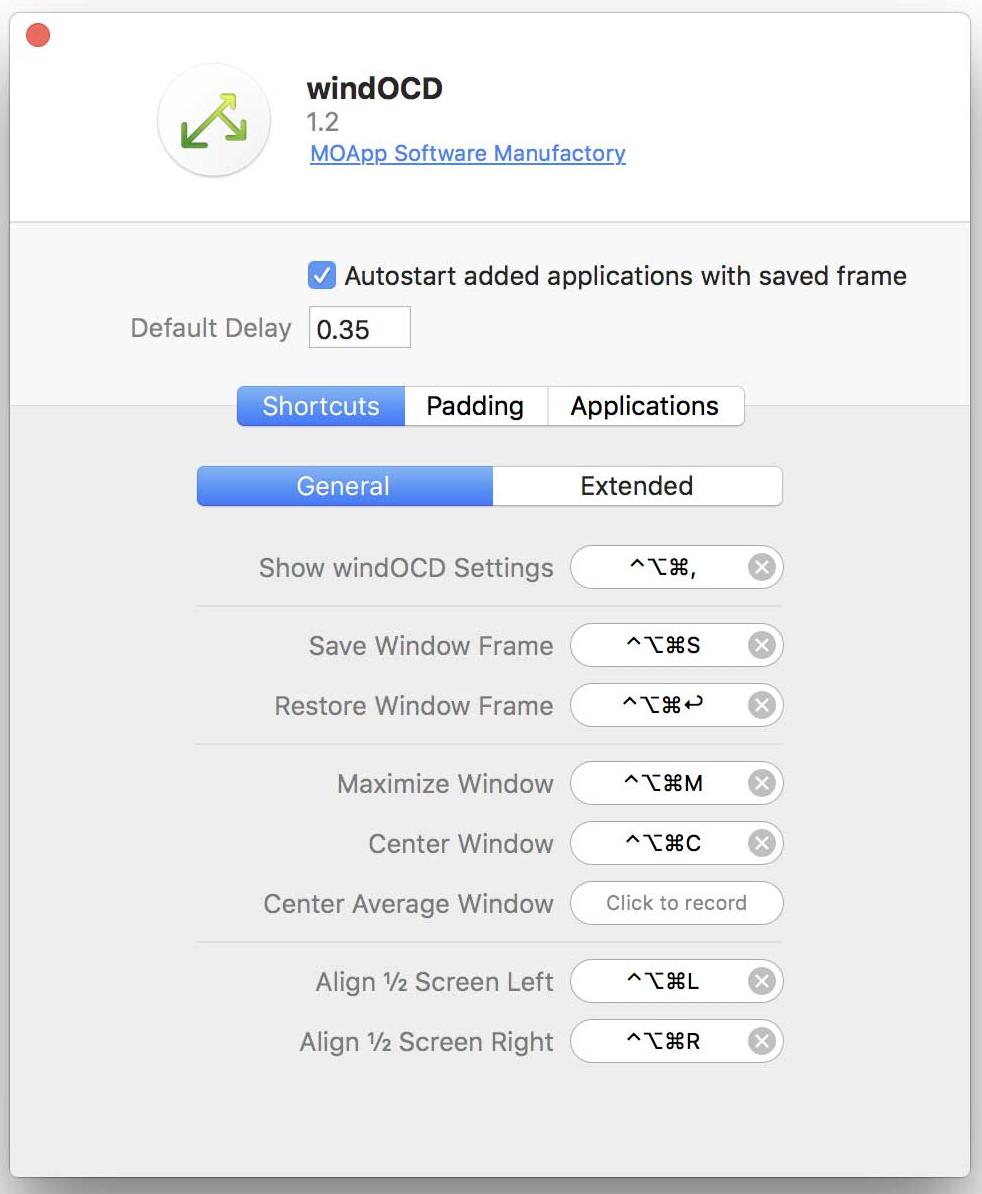982x1194 pixels.
Task: Clear the Maximize Window shortcut
Action: point(761,783)
